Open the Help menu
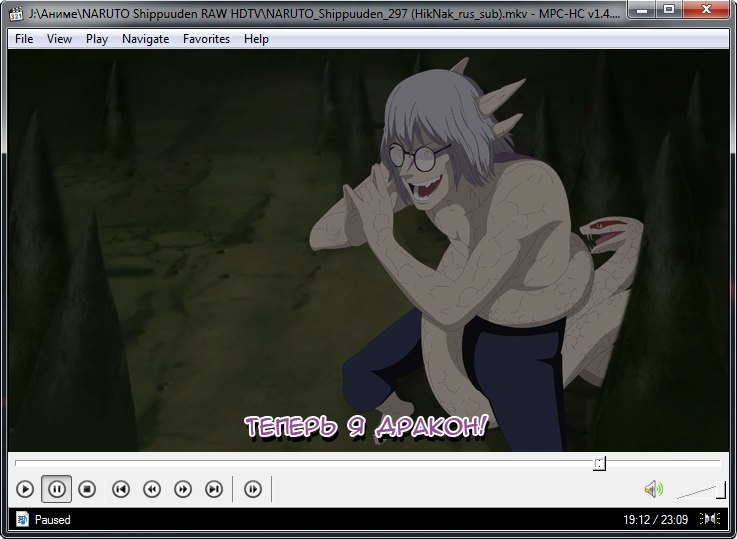Image resolution: width=737 pixels, height=539 pixels. [256, 39]
